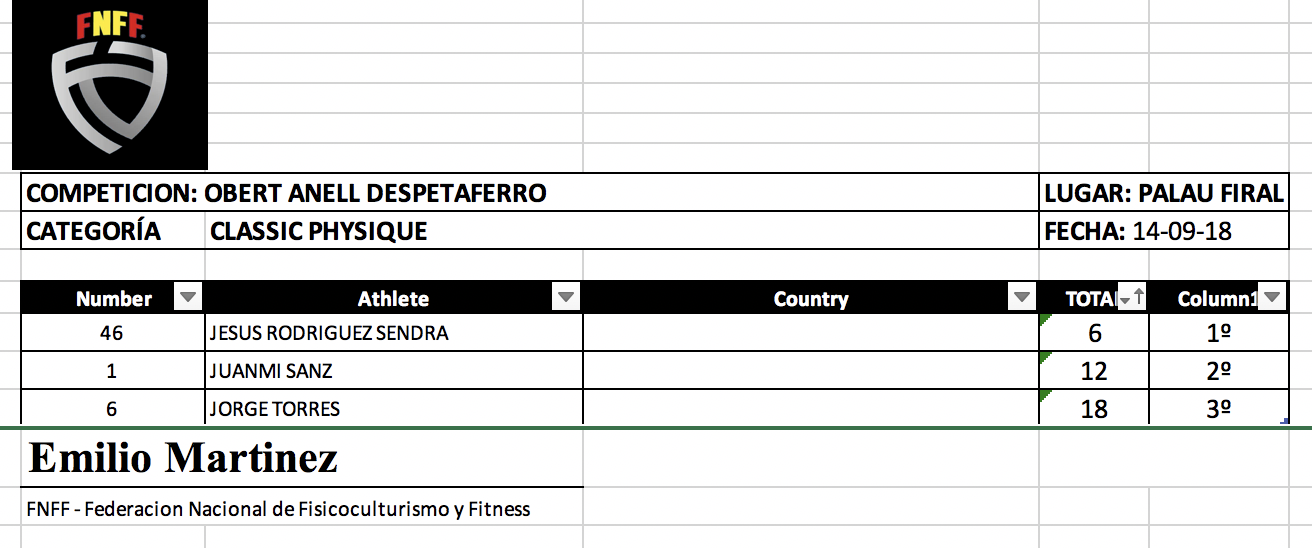Click the JESUS RODRIGUEZ SENDRA athlete cell
Viewport: 1312px width, 548px height.
tap(329, 333)
